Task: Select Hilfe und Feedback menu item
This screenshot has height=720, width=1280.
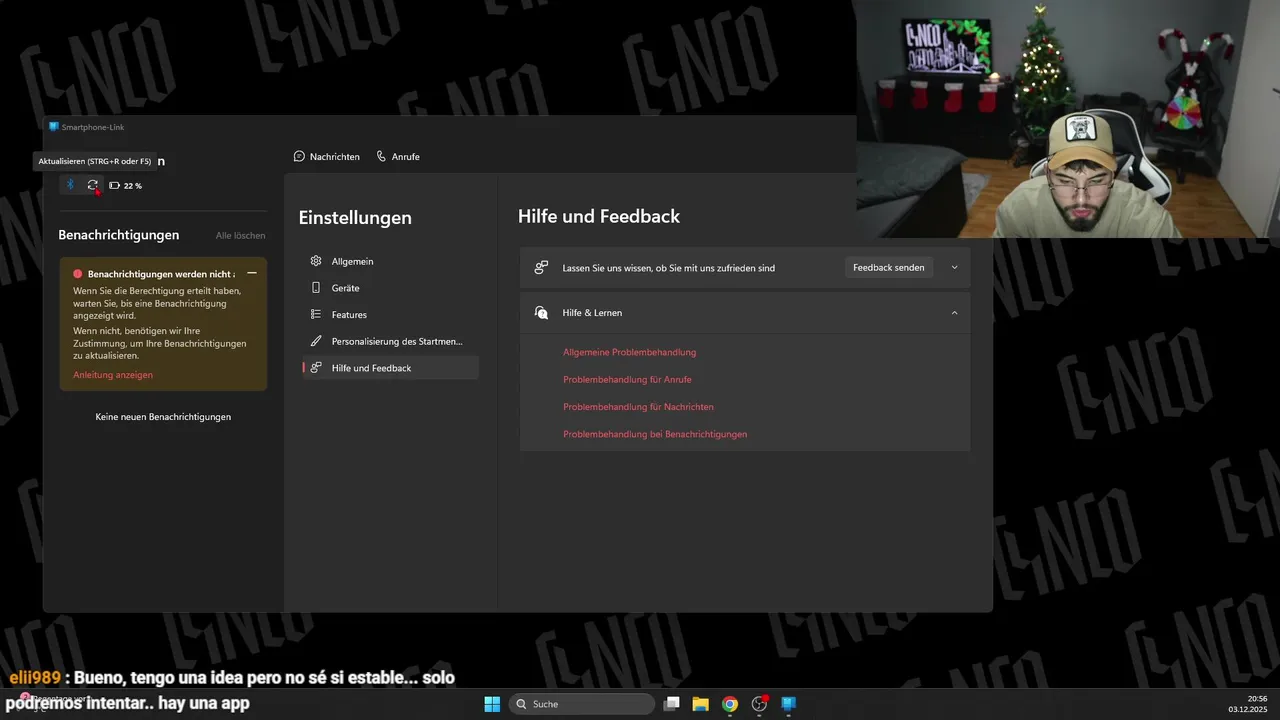Action: [x=390, y=368]
